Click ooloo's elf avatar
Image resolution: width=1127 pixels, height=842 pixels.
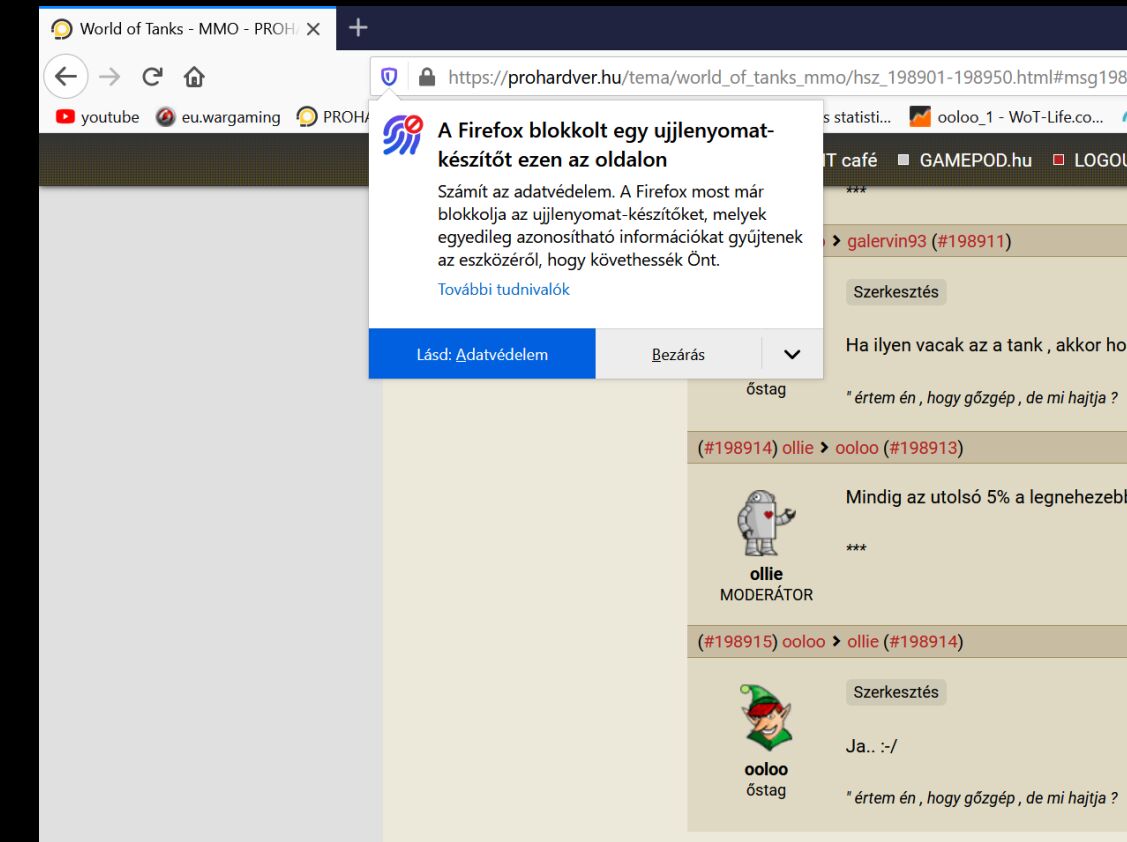pos(766,718)
